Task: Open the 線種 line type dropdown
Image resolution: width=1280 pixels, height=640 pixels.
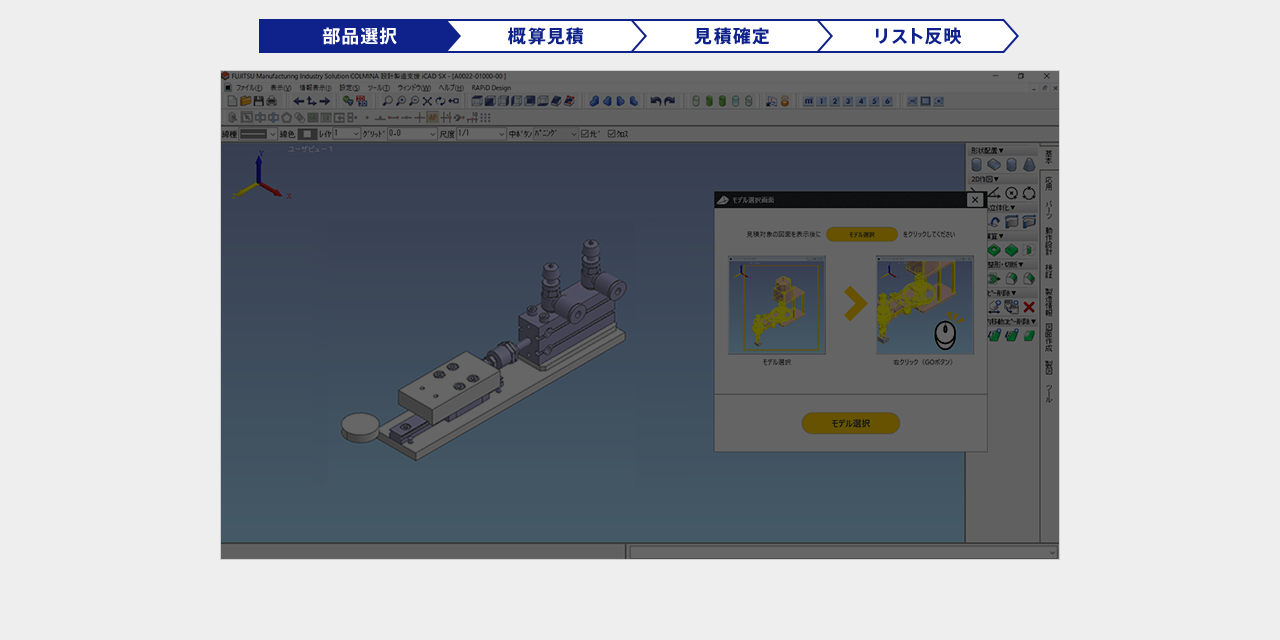Action: pos(273,133)
